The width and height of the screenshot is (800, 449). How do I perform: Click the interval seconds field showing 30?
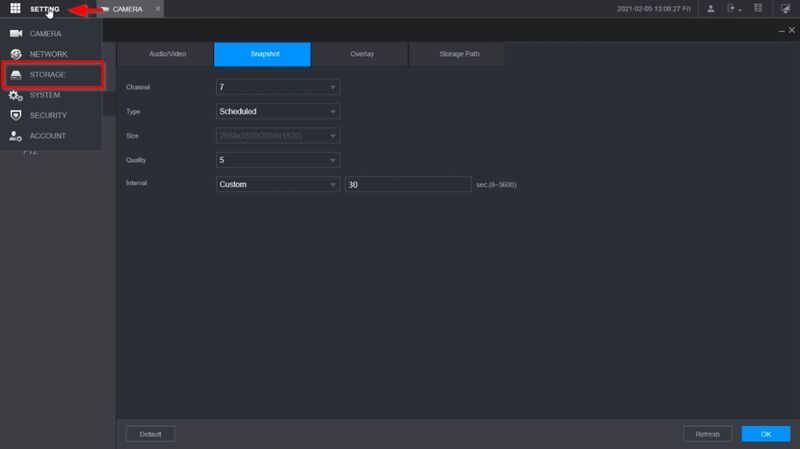(408, 184)
